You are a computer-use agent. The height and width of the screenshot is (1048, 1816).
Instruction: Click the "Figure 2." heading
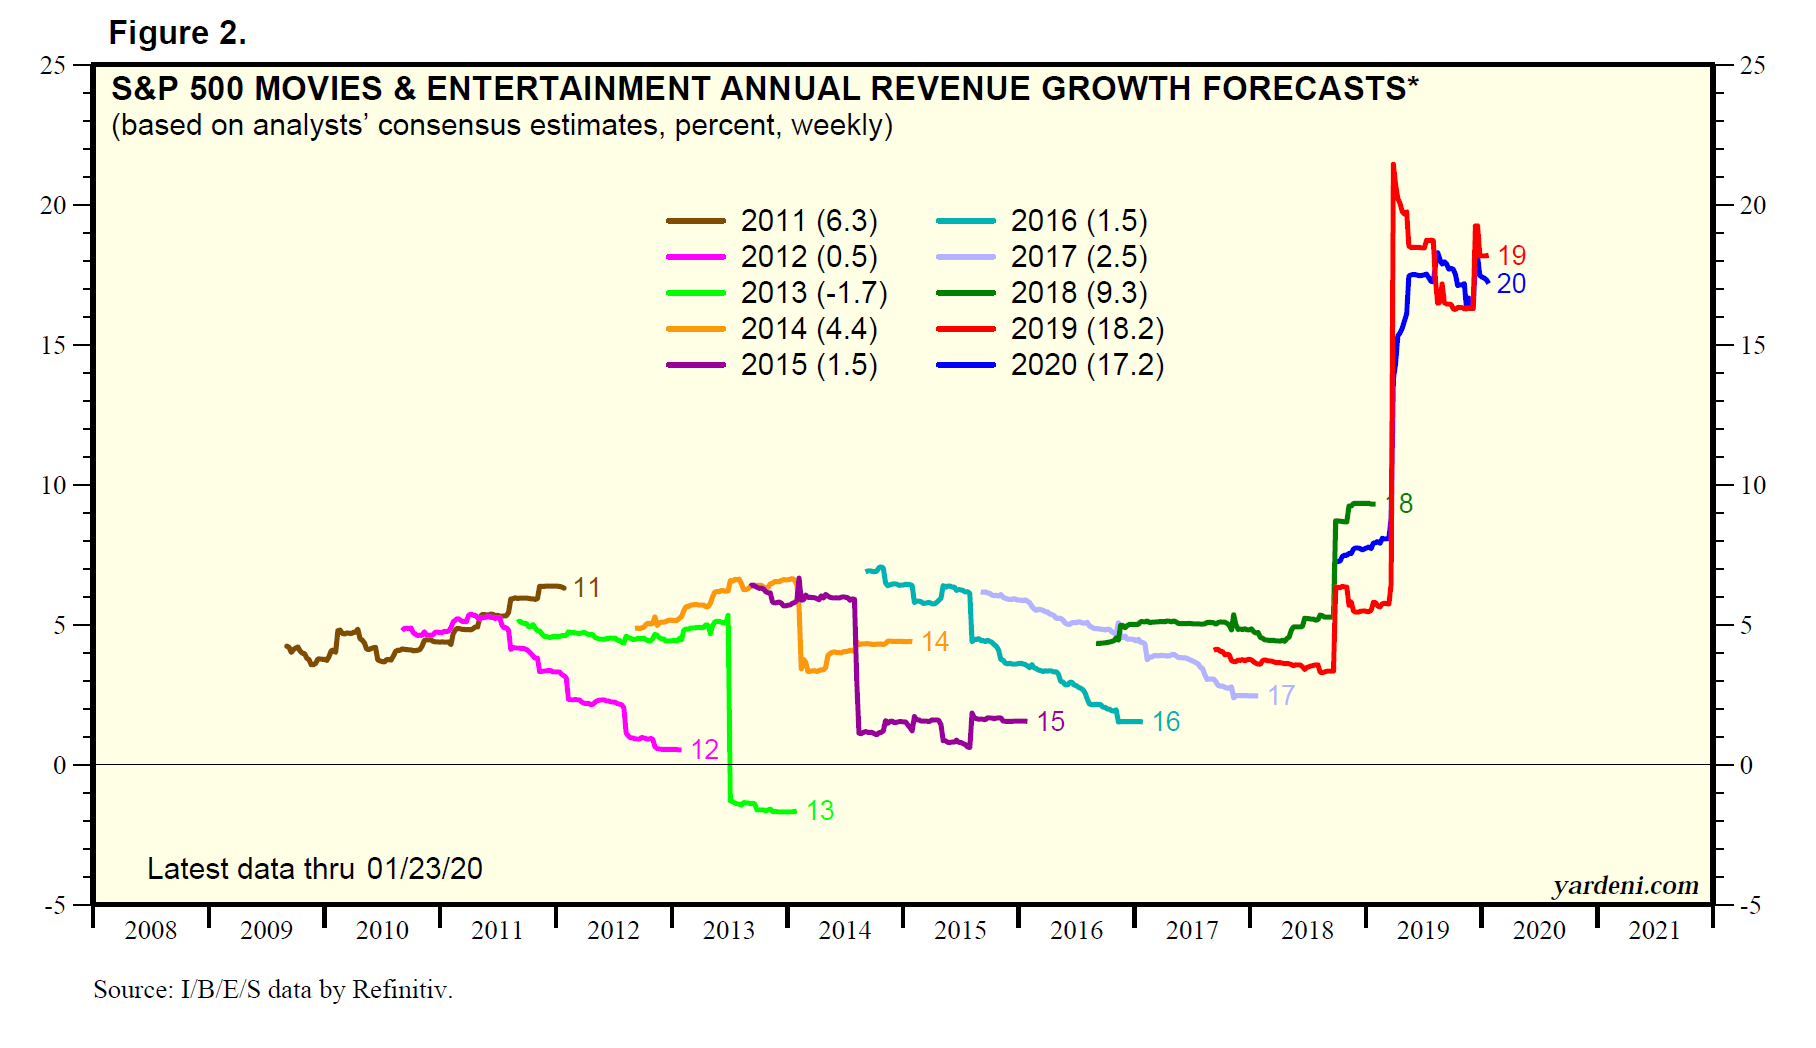click(177, 33)
